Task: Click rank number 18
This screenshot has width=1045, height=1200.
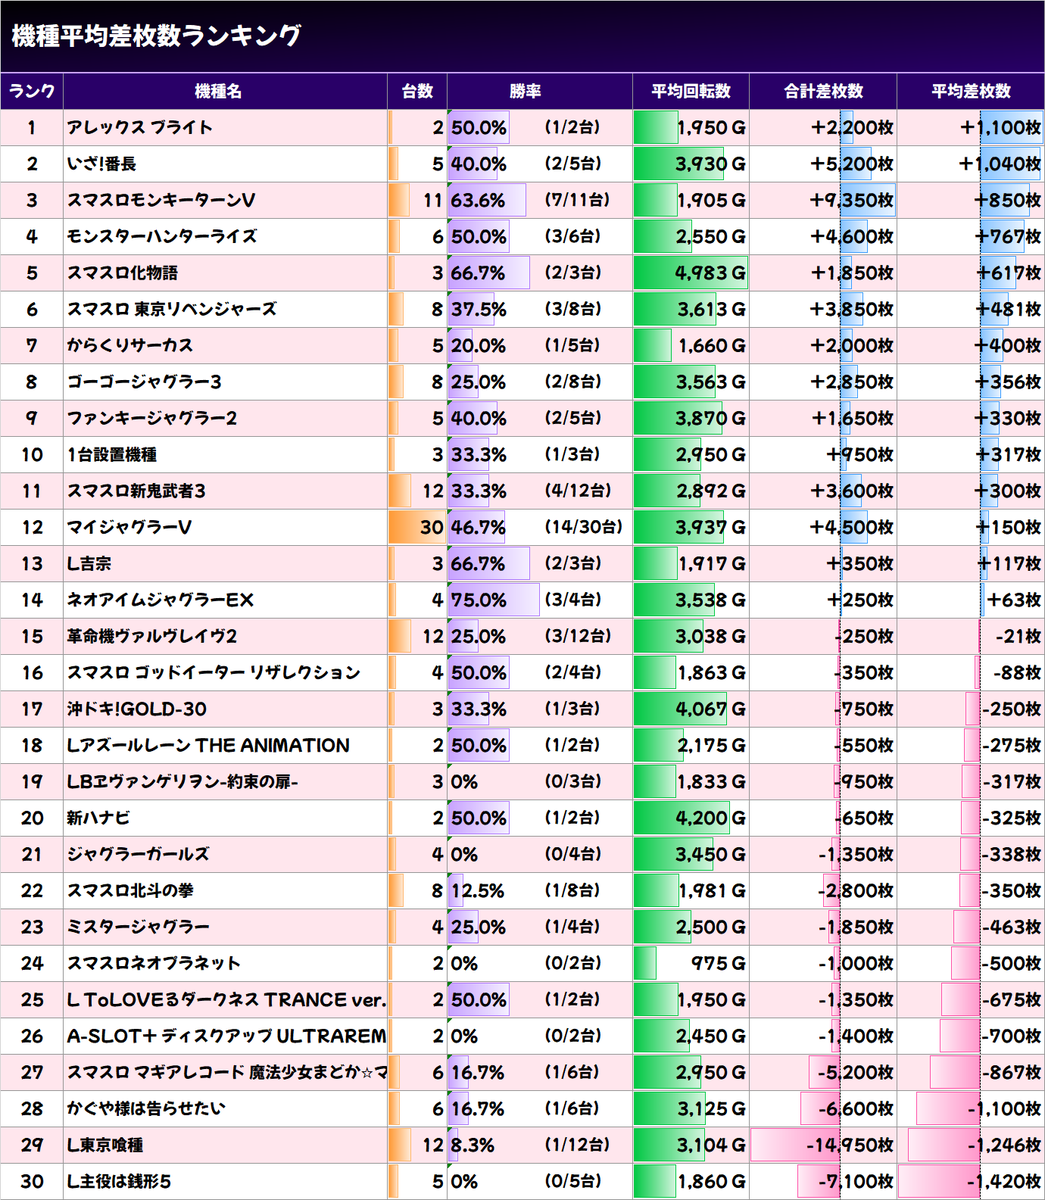Action: (x=32, y=745)
